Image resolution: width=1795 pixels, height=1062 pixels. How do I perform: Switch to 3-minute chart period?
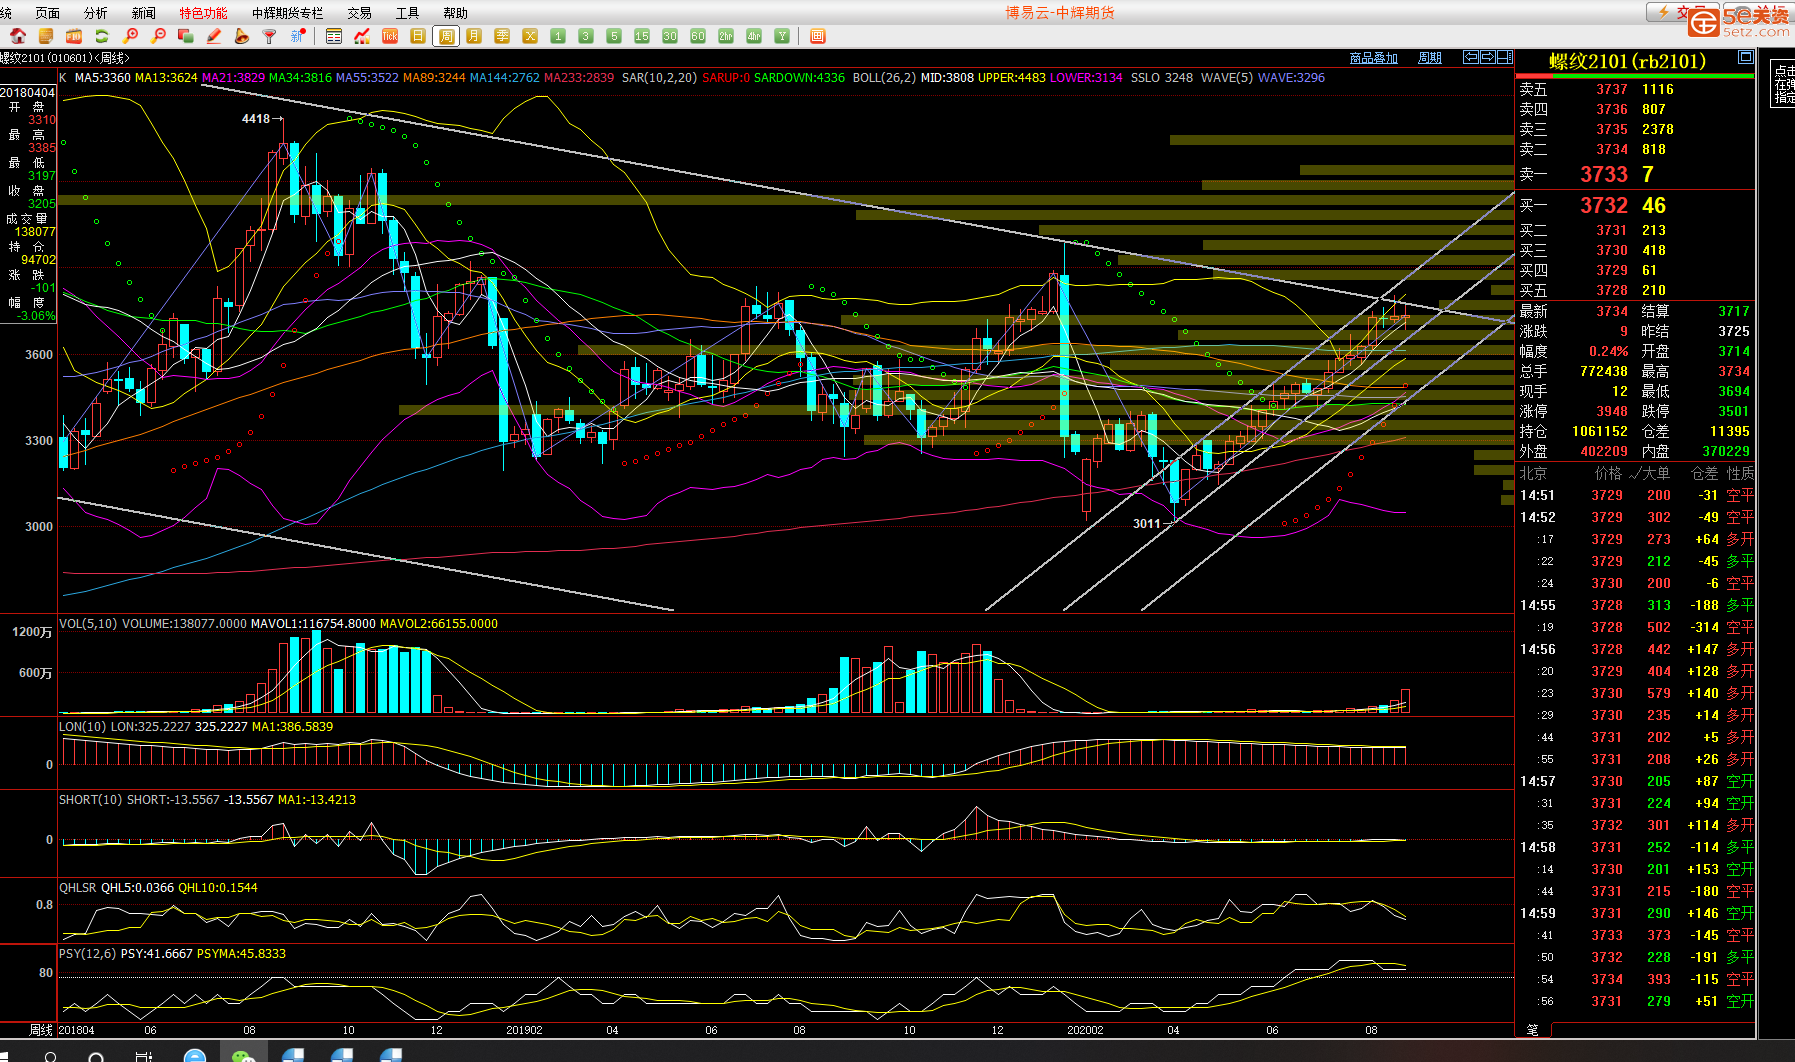point(586,36)
